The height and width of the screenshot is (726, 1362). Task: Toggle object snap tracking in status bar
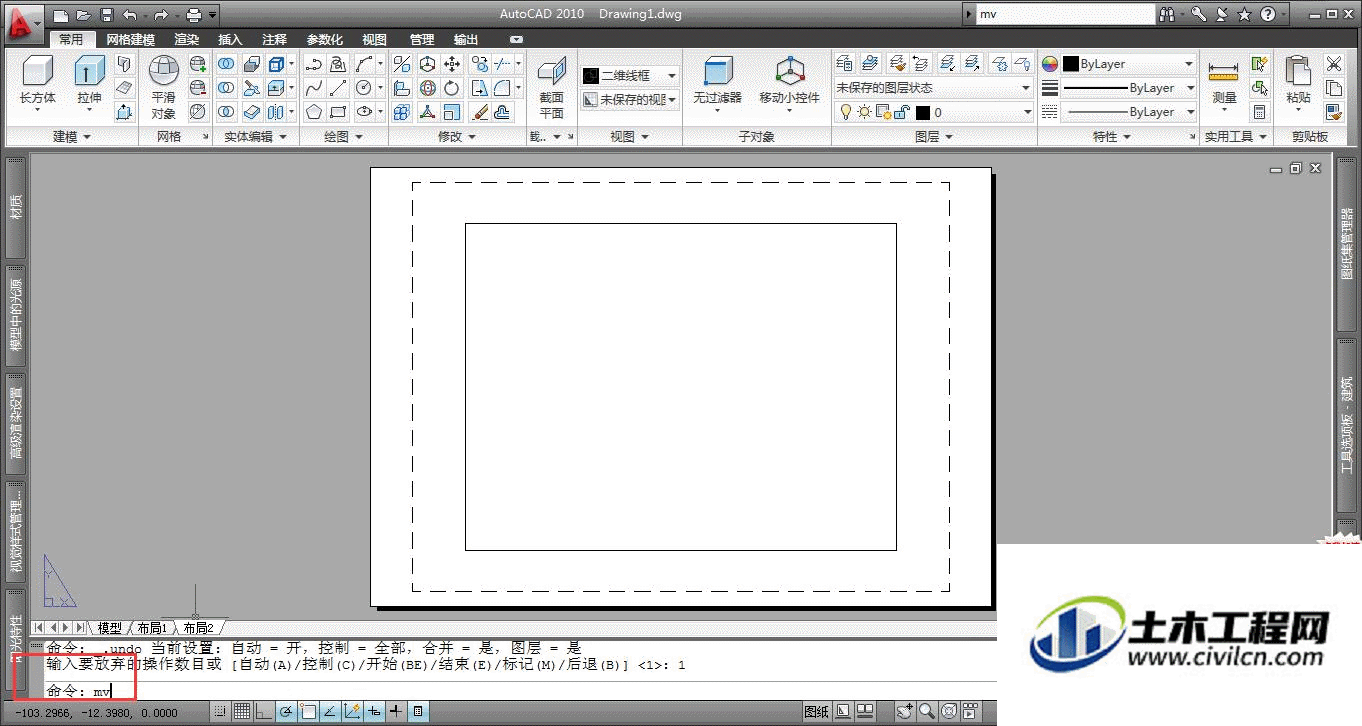330,712
